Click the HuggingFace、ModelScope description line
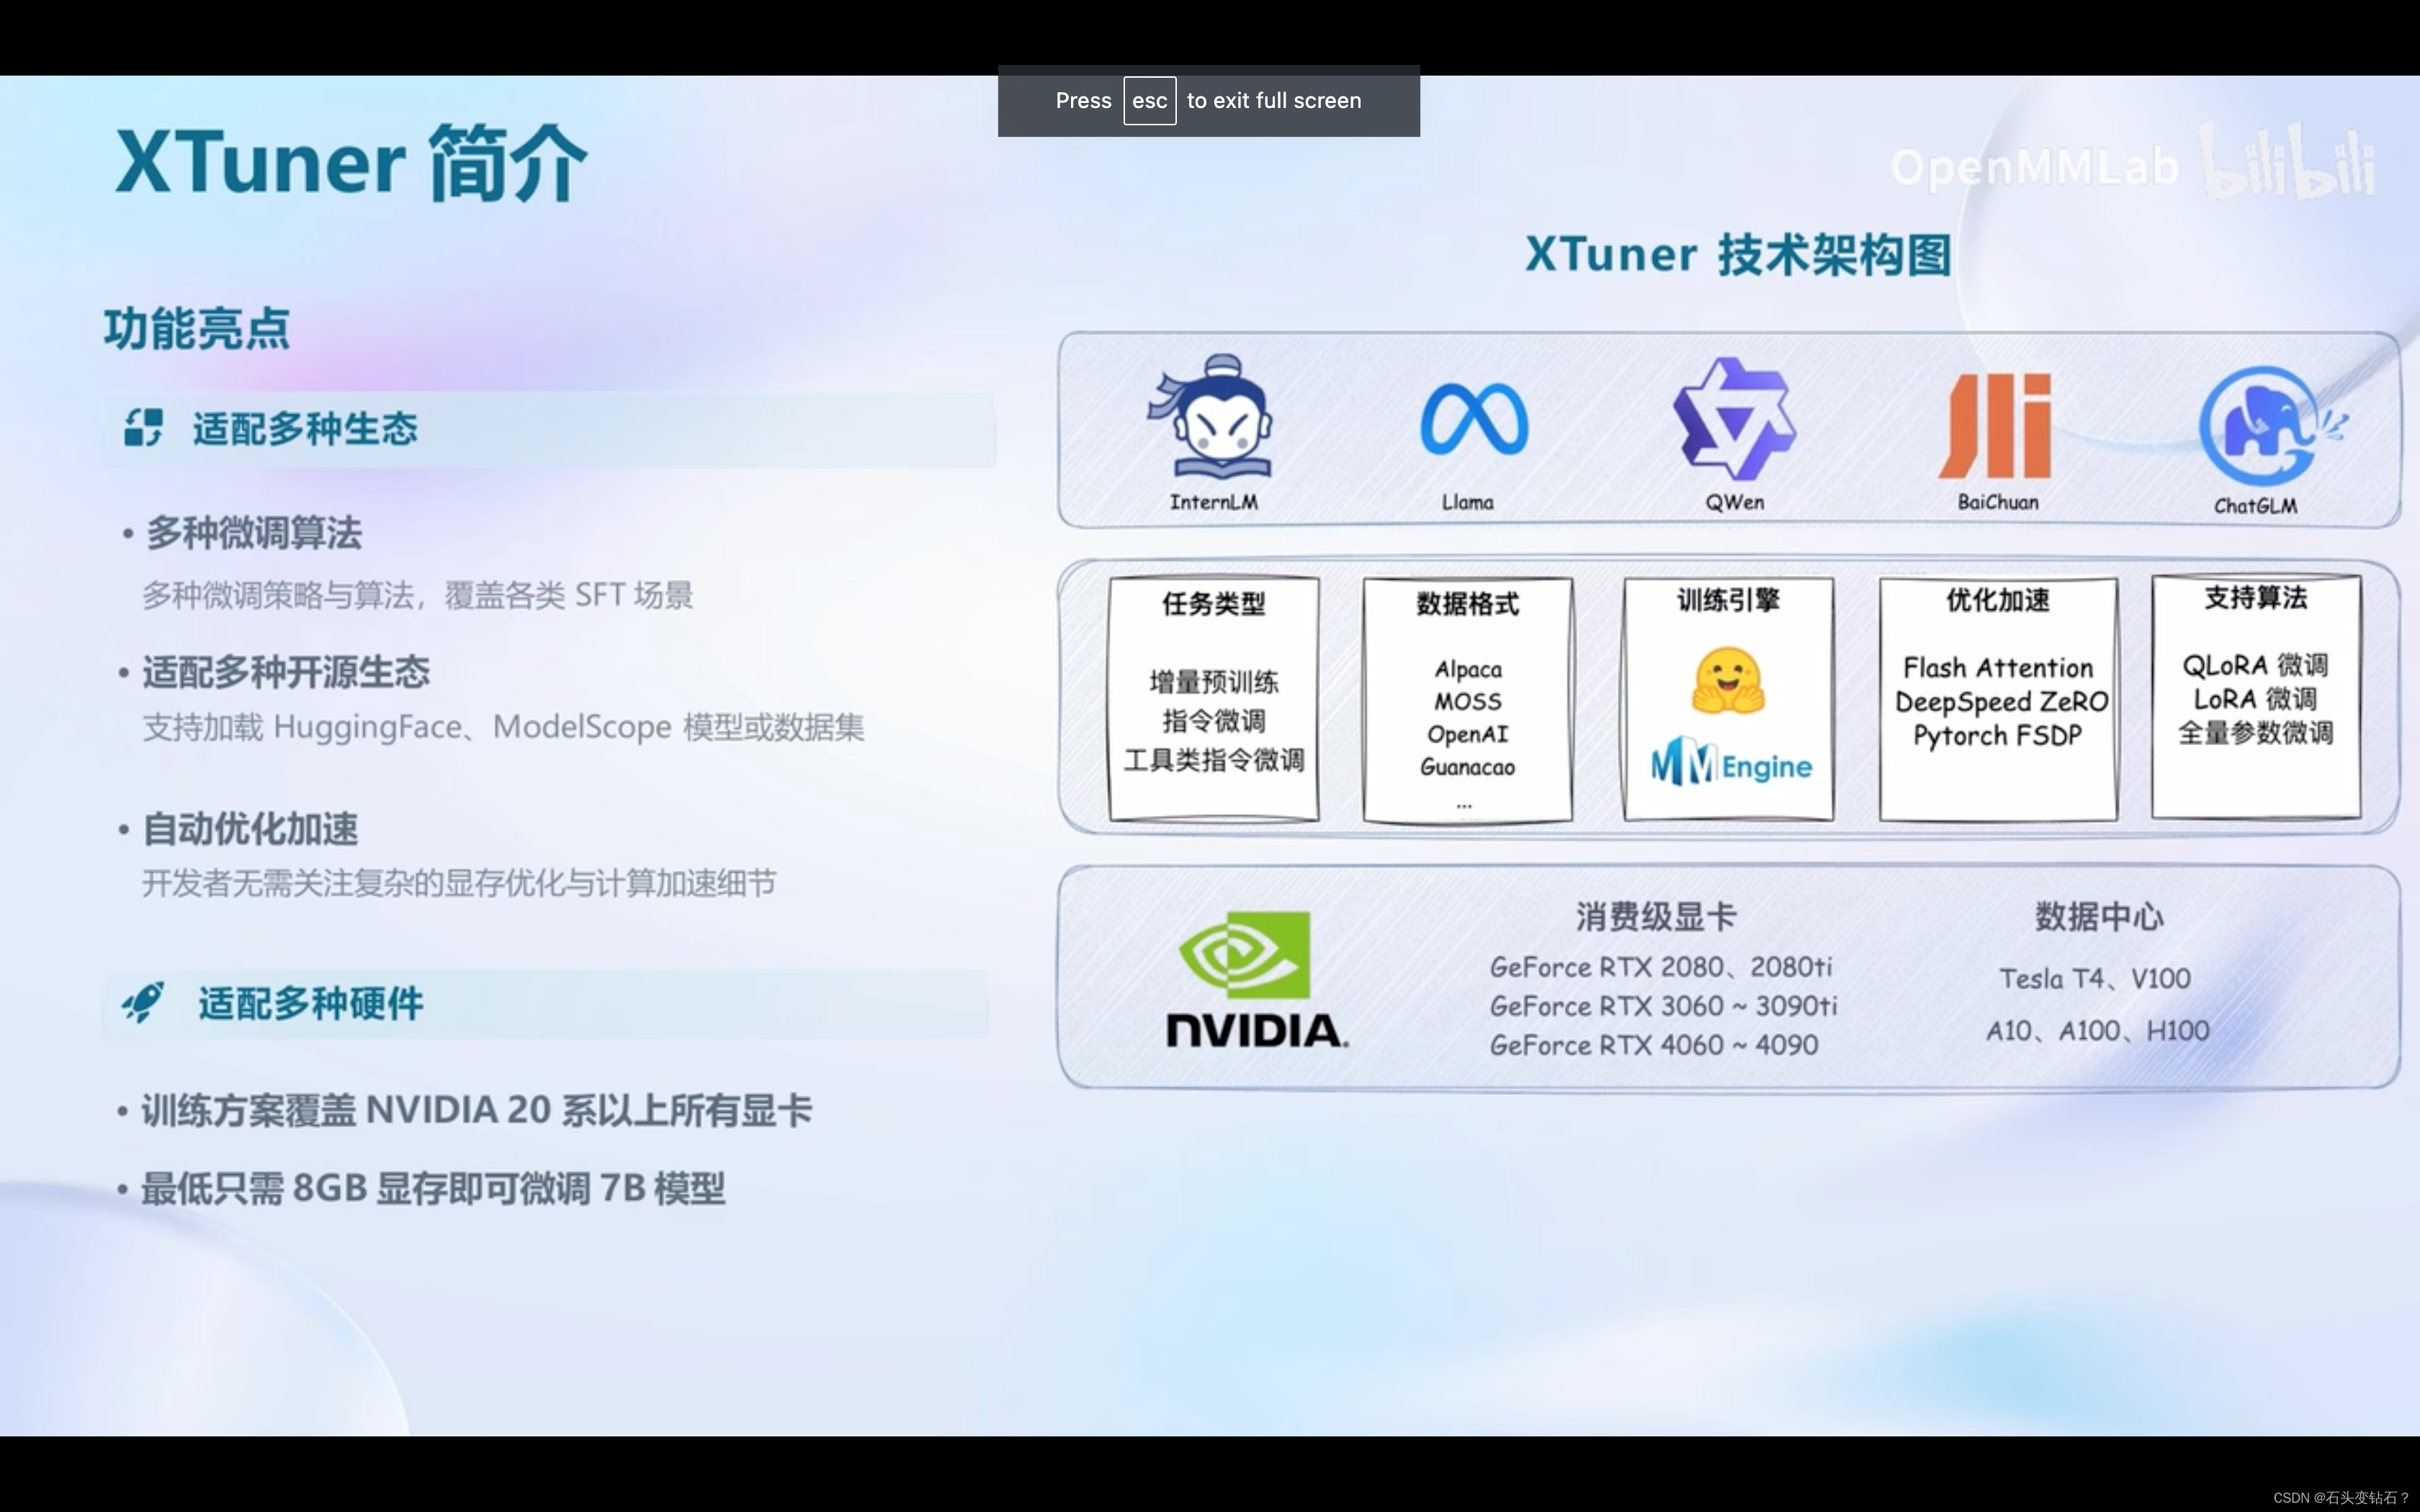The image size is (2420, 1512). [503, 727]
